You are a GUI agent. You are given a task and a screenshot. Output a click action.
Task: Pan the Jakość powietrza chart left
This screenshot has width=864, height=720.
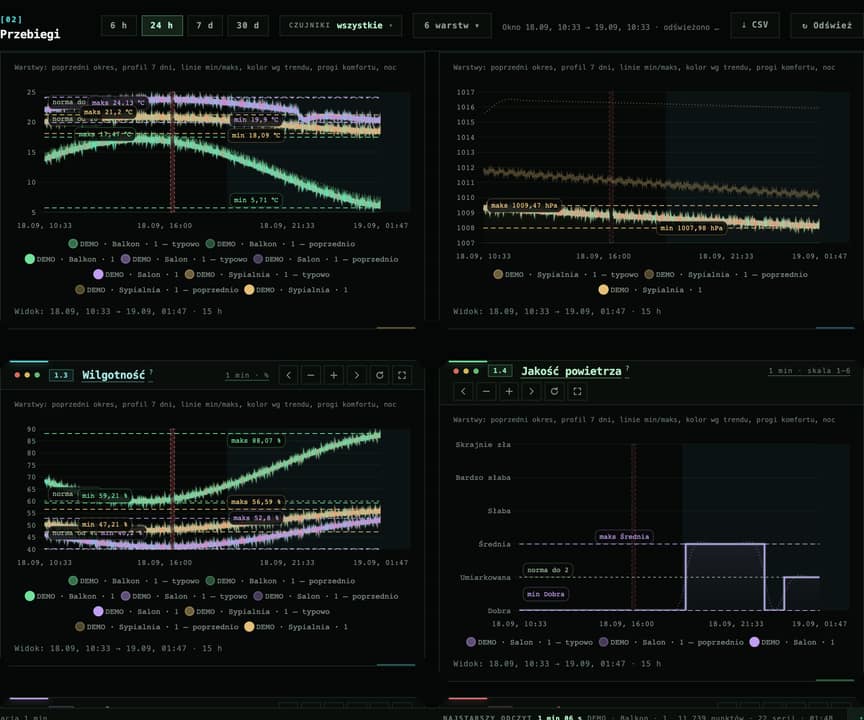[x=463, y=391]
